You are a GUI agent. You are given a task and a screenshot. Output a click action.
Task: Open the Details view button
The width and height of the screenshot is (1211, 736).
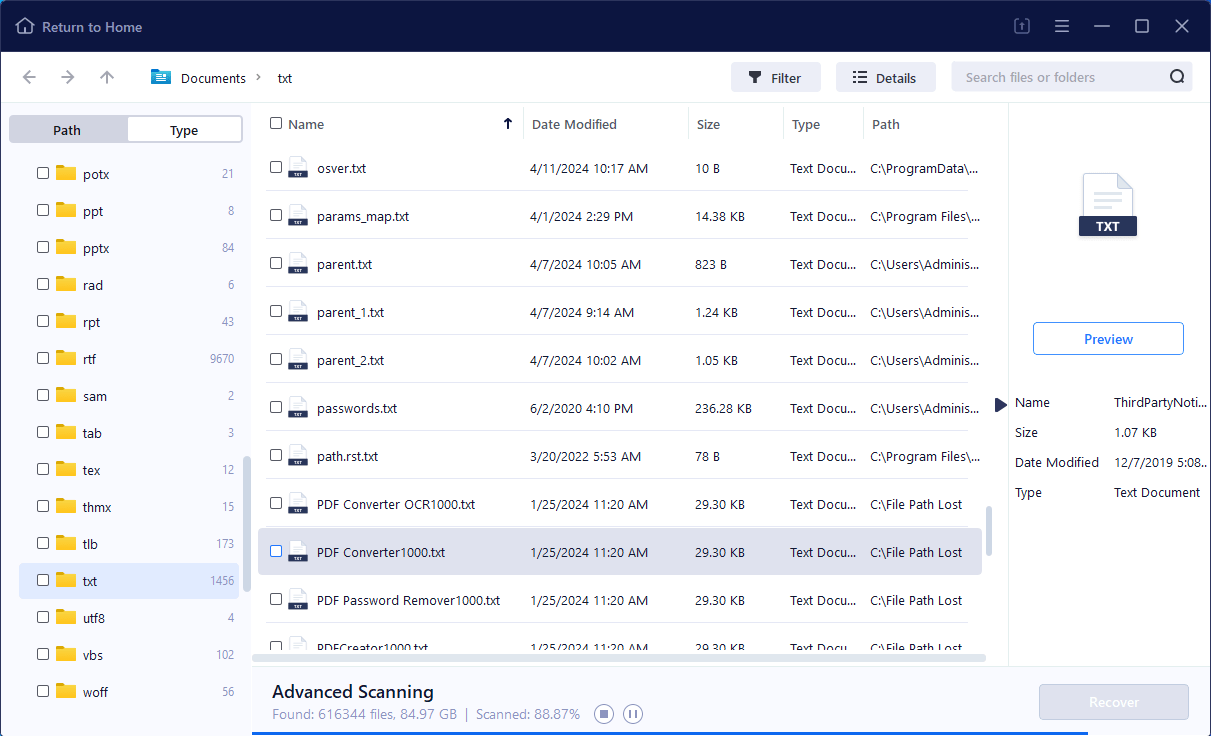pos(885,78)
